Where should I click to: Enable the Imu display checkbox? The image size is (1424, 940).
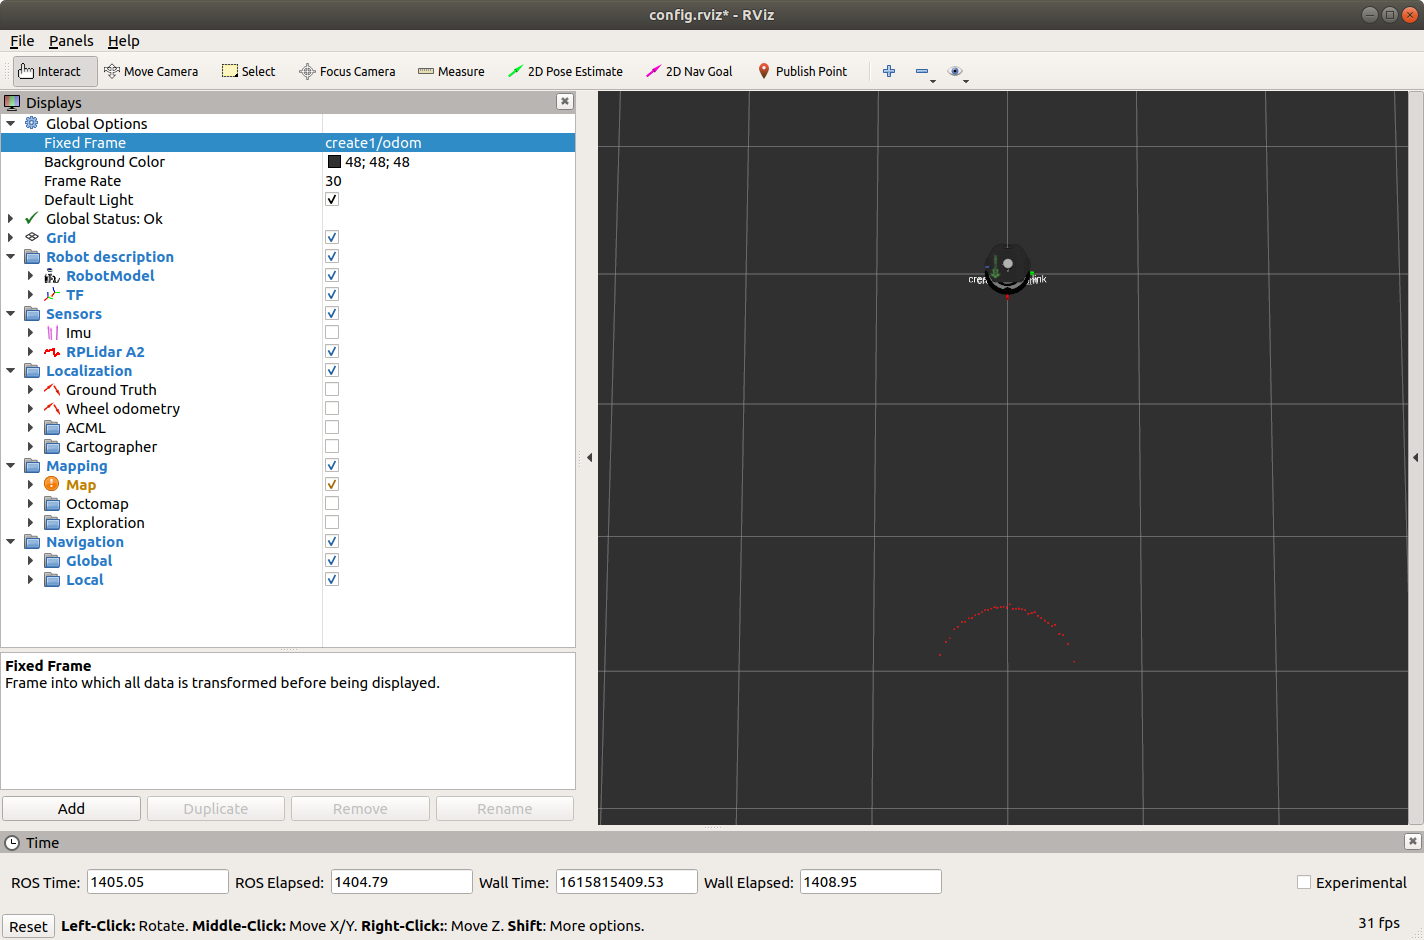point(332,333)
